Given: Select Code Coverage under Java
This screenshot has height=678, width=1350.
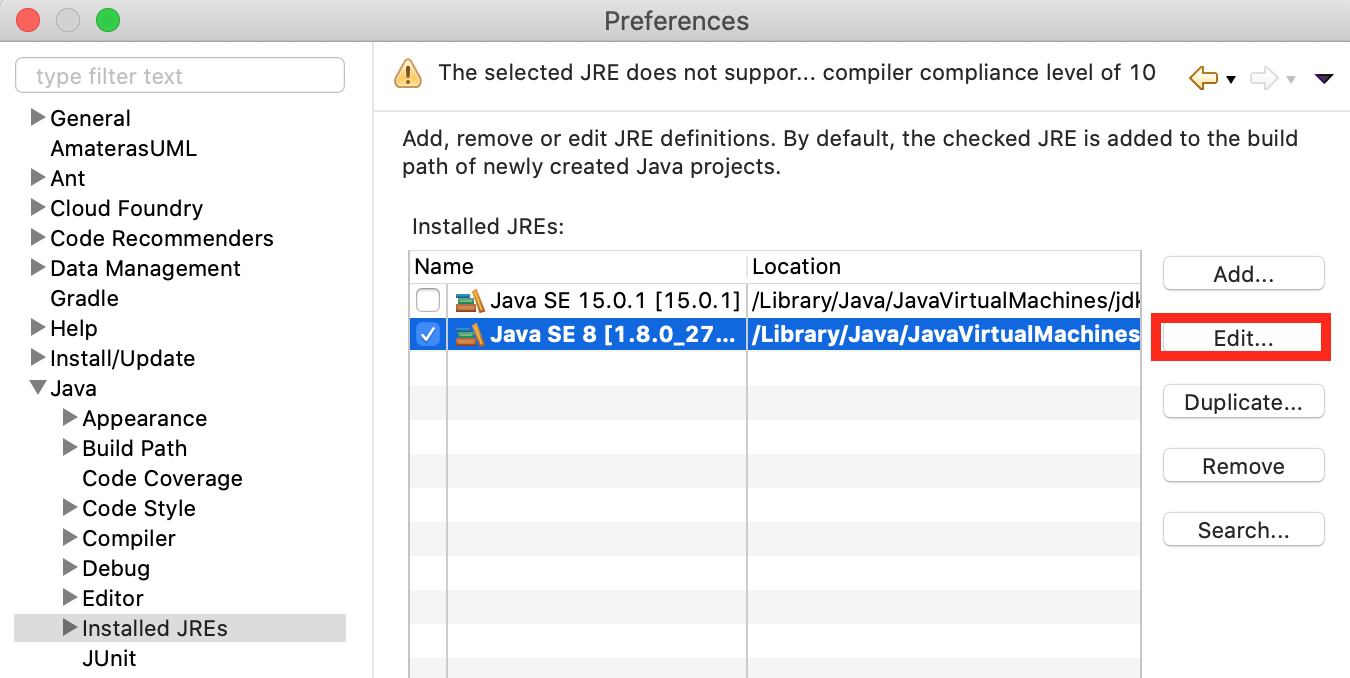Looking at the screenshot, I should pyautogui.click(x=162, y=478).
